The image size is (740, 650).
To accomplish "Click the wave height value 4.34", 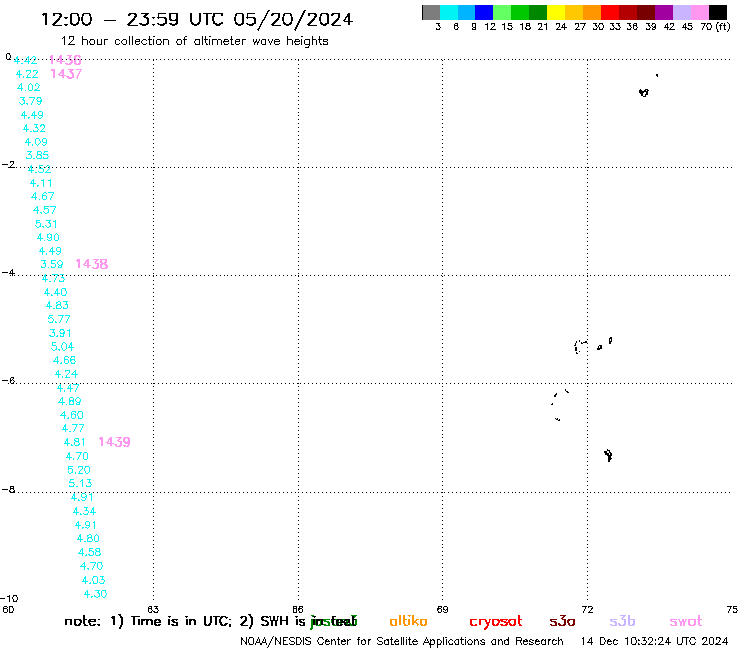I will click(84, 511).
